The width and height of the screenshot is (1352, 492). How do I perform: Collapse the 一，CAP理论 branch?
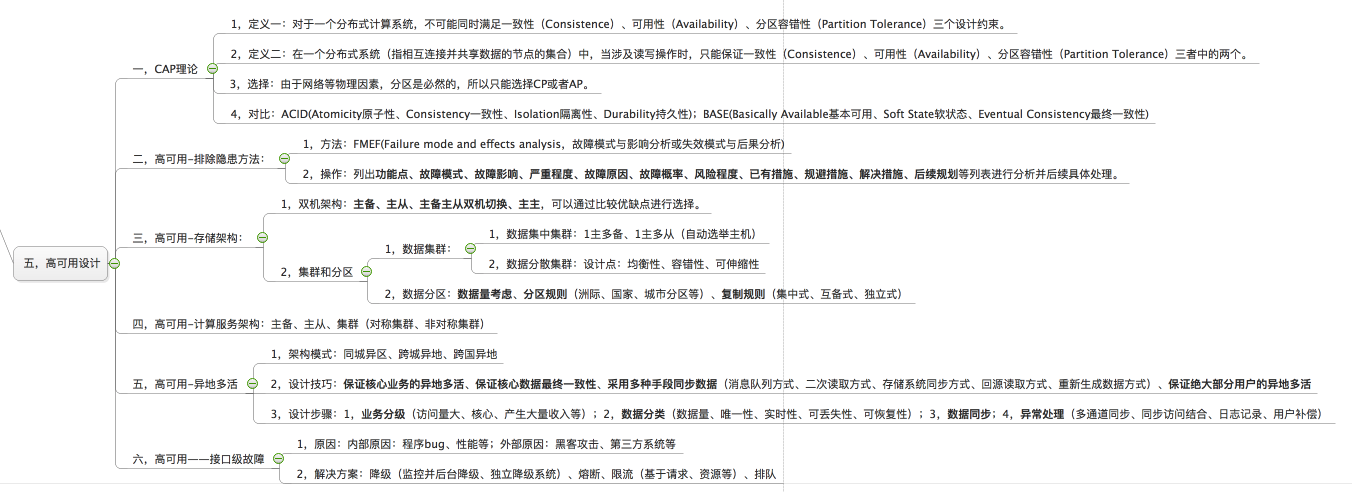[x=211, y=69]
